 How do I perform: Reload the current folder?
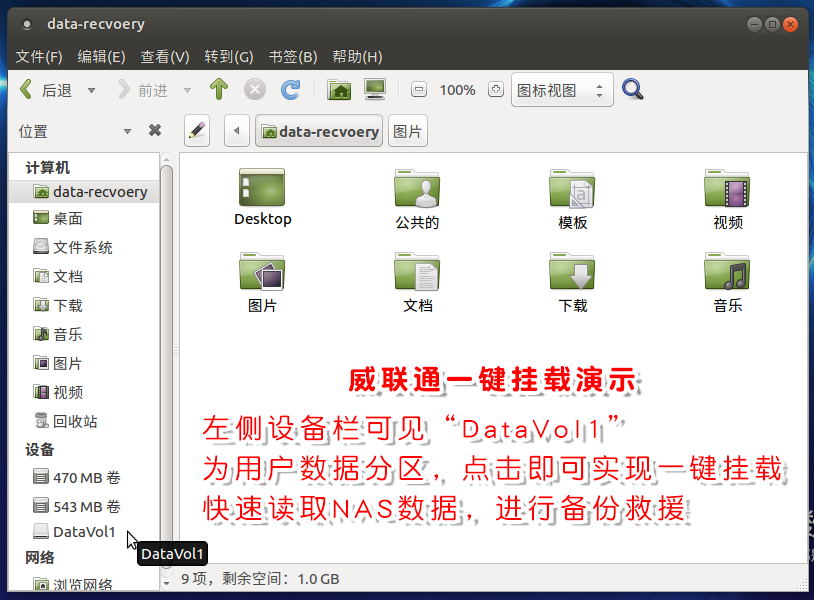pyautogui.click(x=291, y=89)
